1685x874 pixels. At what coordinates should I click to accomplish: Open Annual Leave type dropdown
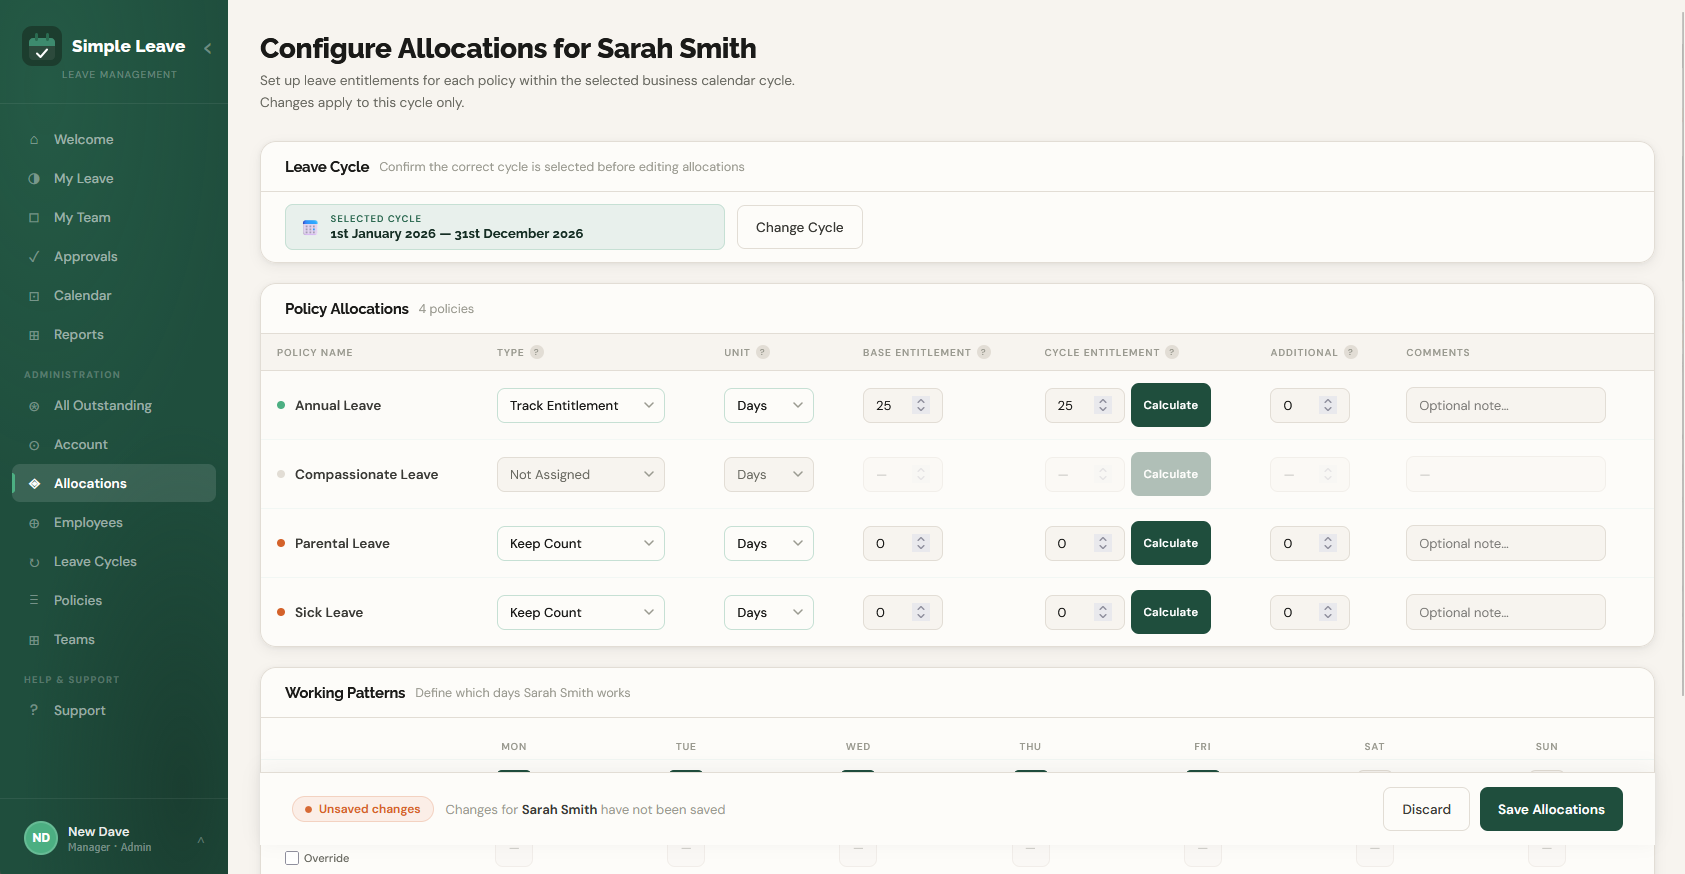point(580,405)
